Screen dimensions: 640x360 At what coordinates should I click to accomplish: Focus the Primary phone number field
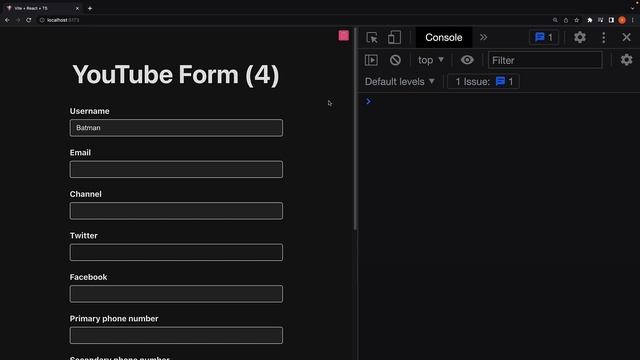point(176,336)
